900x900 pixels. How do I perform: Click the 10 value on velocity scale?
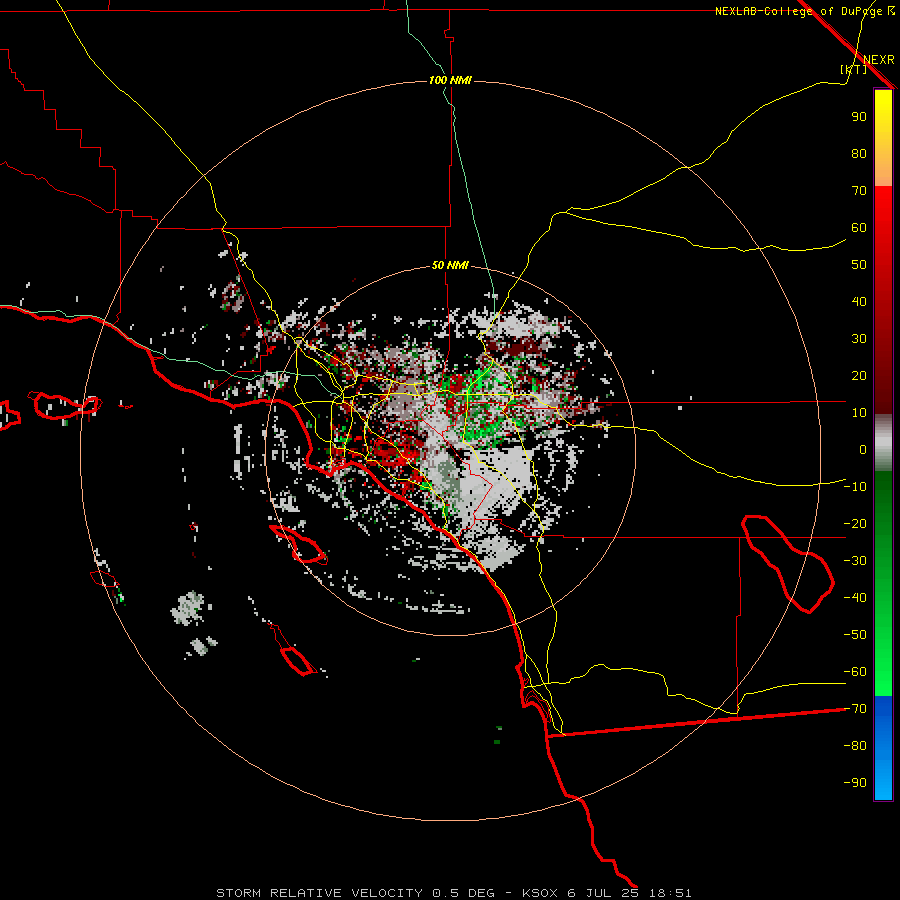coord(859,413)
